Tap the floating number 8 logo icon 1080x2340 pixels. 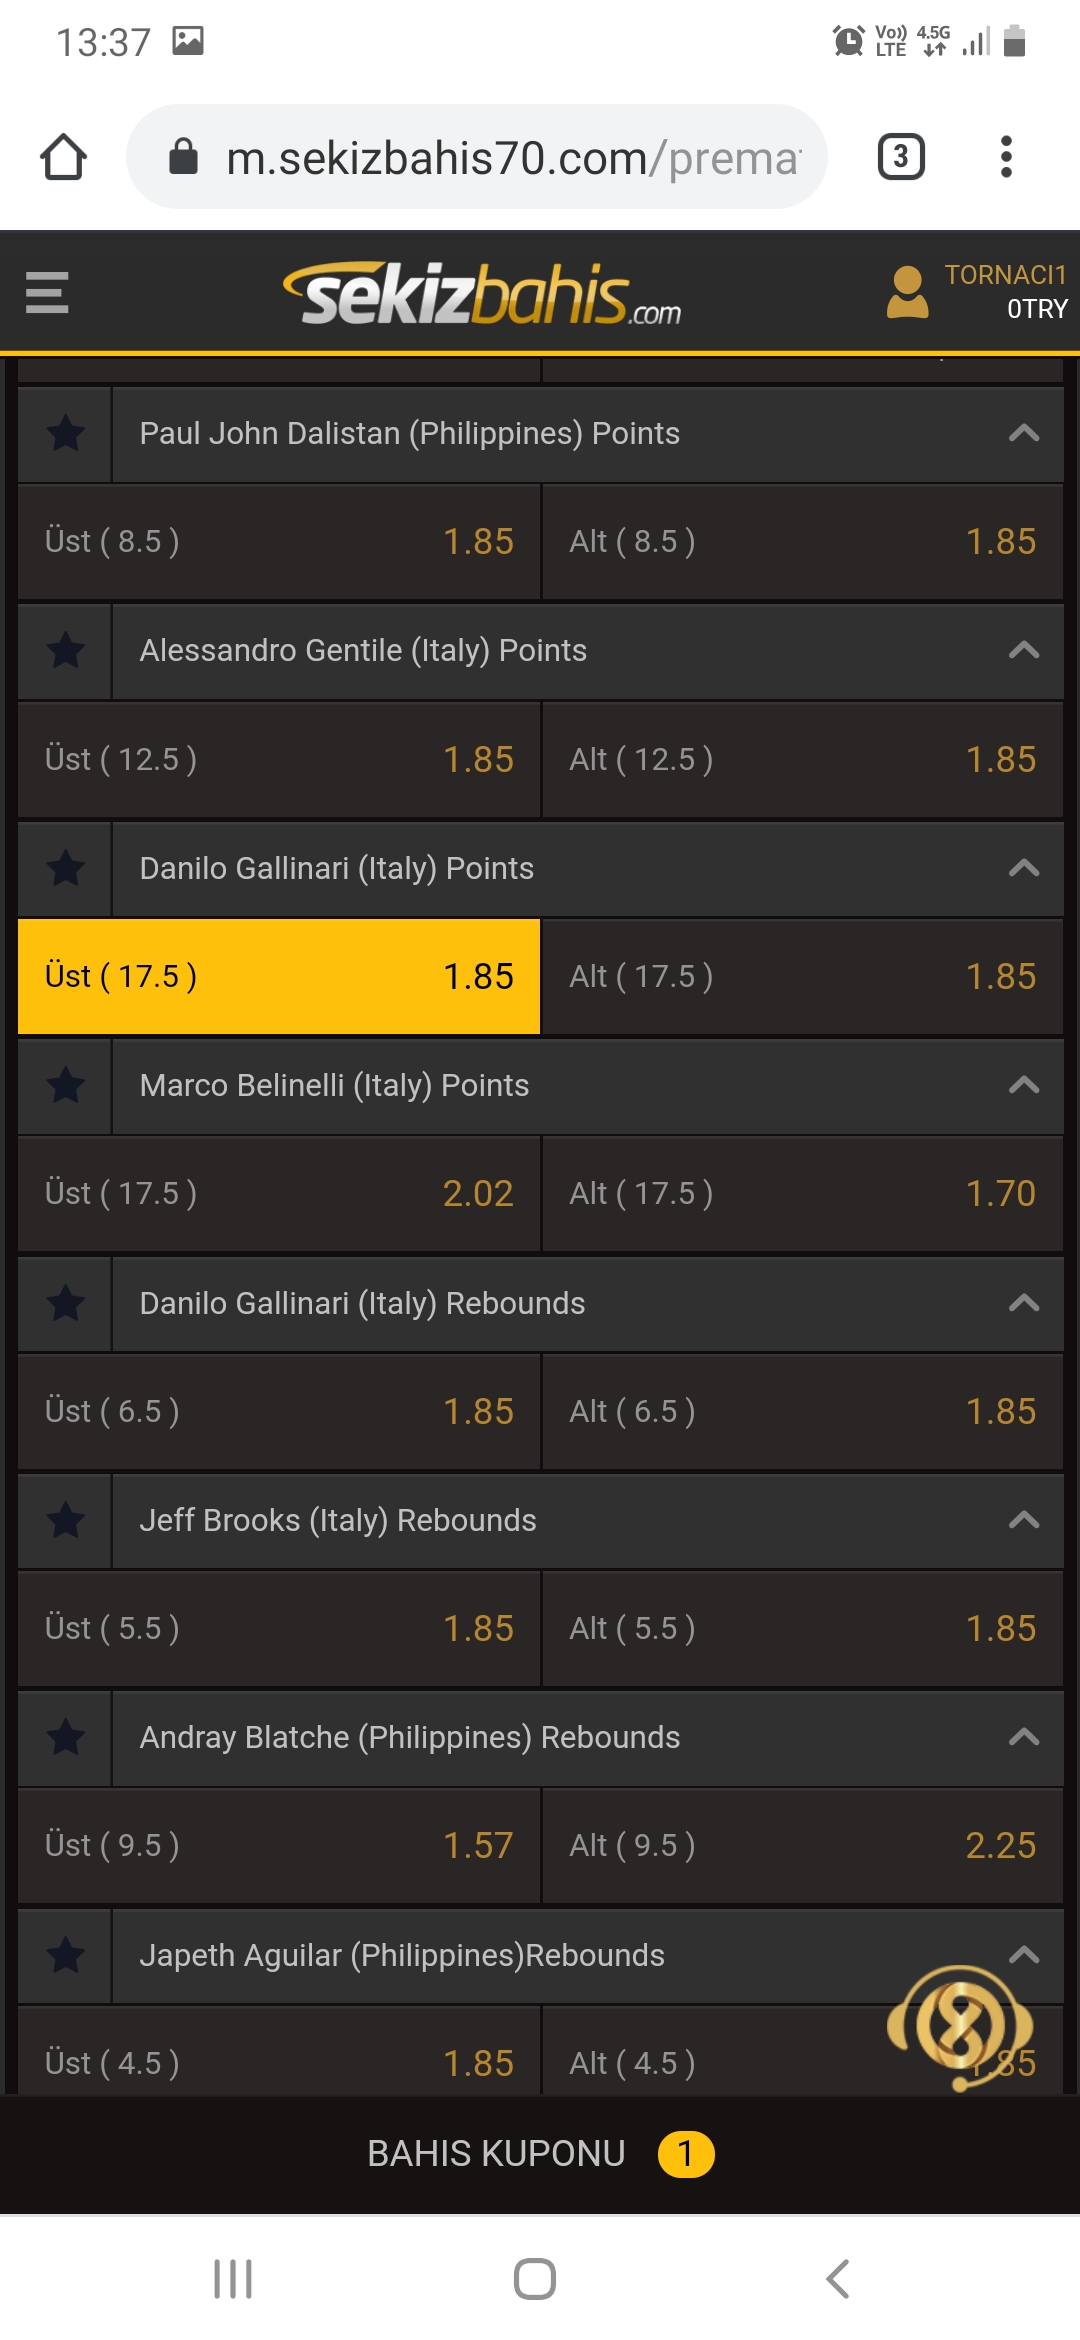pyautogui.click(x=960, y=2027)
